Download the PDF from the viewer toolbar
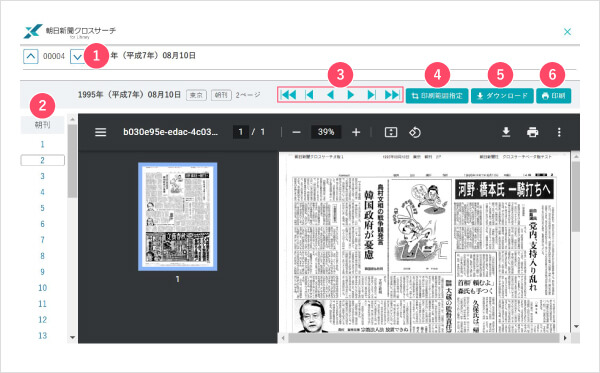The height and width of the screenshot is (373, 600). point(506,132)
